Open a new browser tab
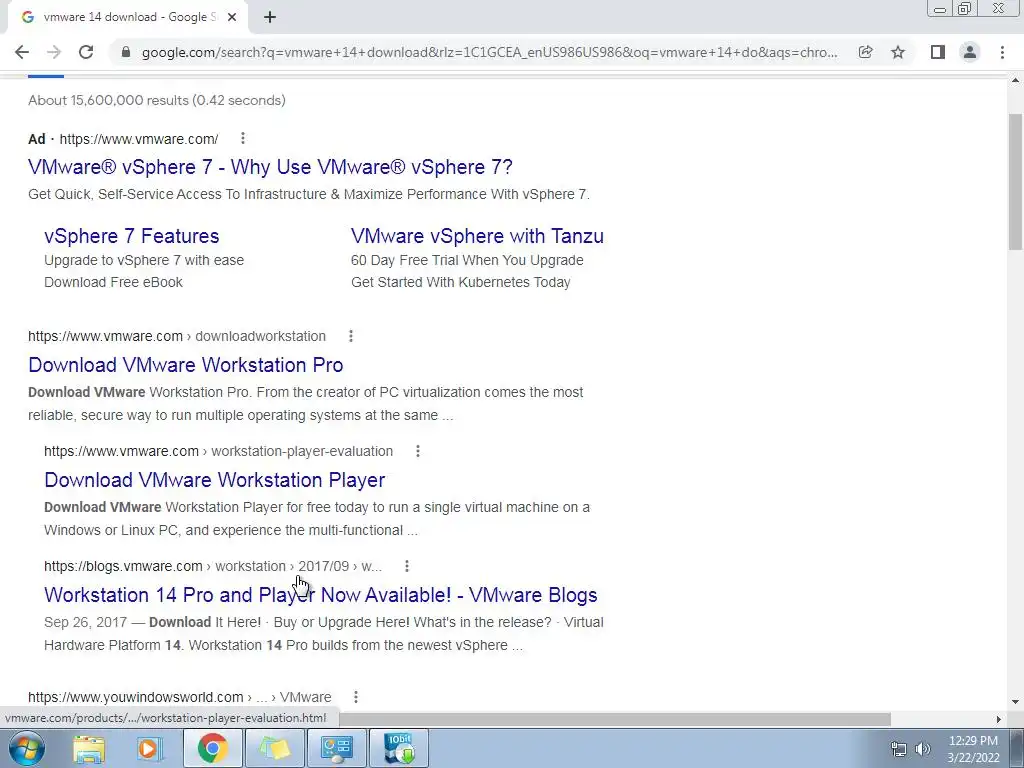Viewport: 1024px width, 768px height. (x=270, y=18)
